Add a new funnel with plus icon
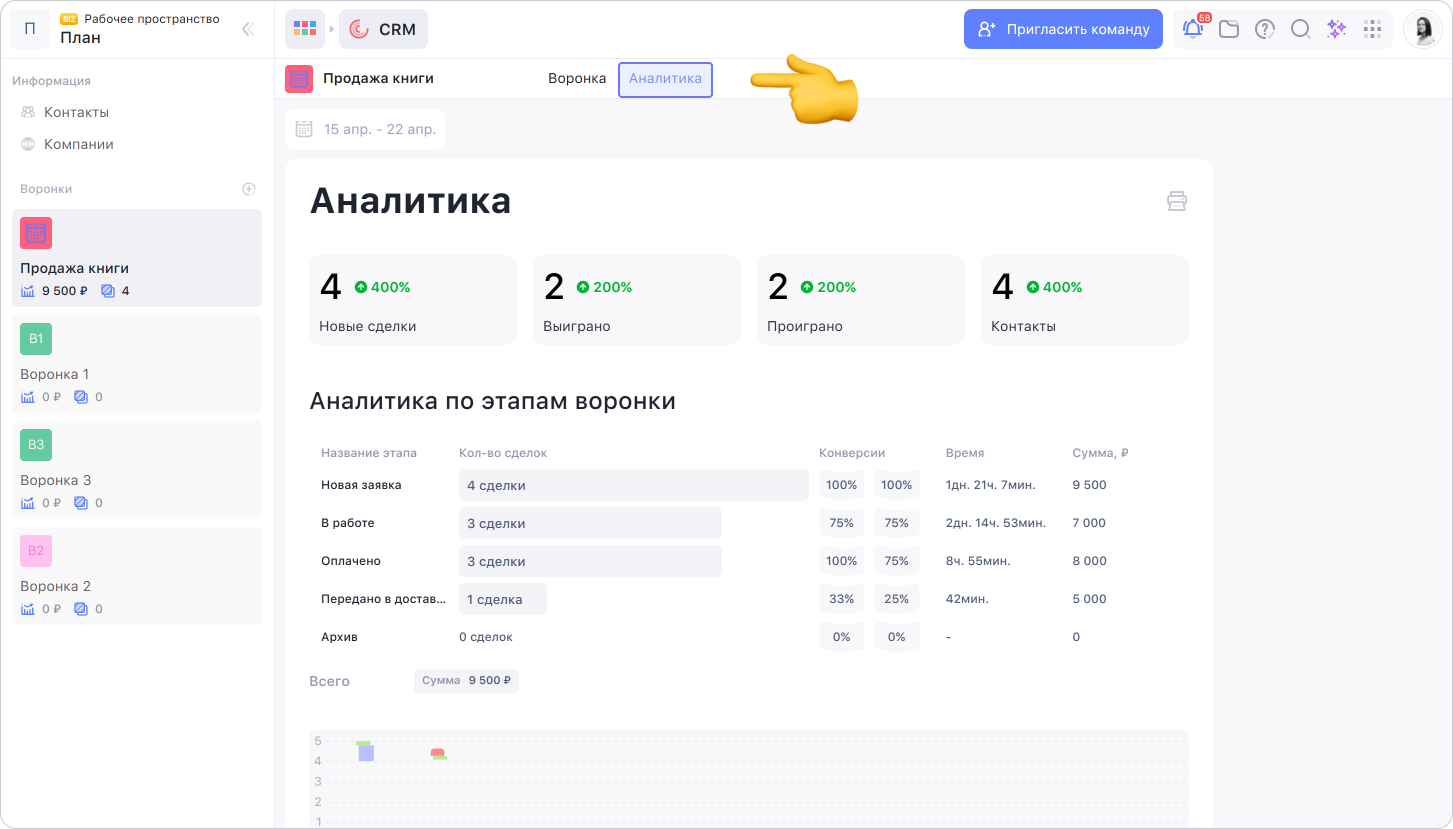 point(249,189)
